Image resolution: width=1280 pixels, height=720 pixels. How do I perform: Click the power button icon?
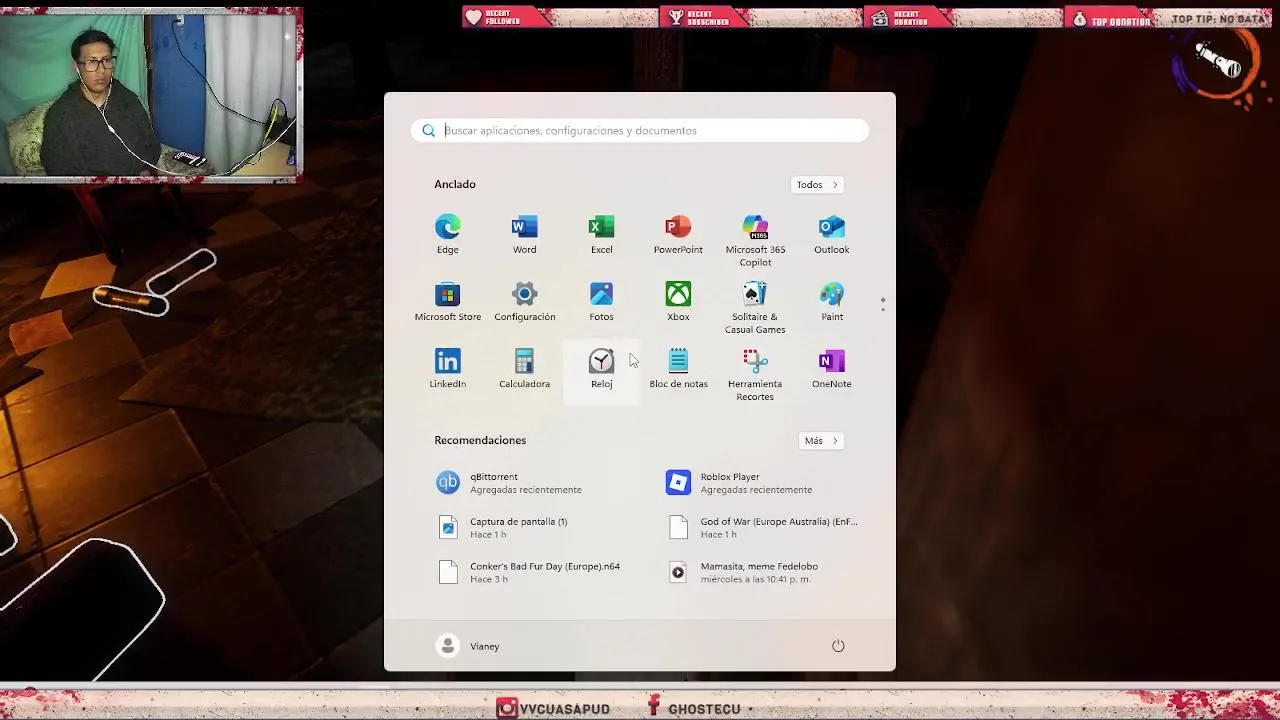tap(838, 646)
